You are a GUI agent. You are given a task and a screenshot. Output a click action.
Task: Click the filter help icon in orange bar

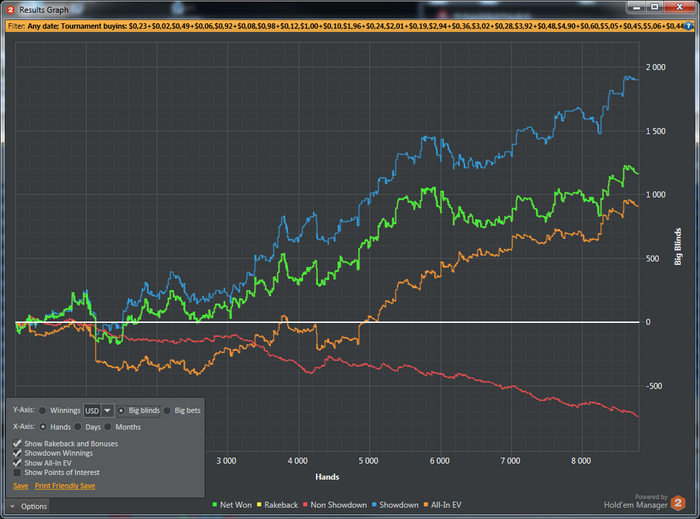[x=689, y=26]
